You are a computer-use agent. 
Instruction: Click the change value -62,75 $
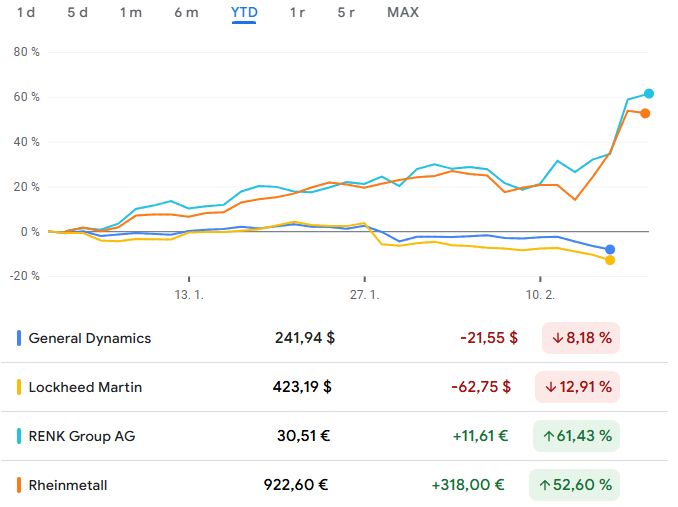[481, 386]
